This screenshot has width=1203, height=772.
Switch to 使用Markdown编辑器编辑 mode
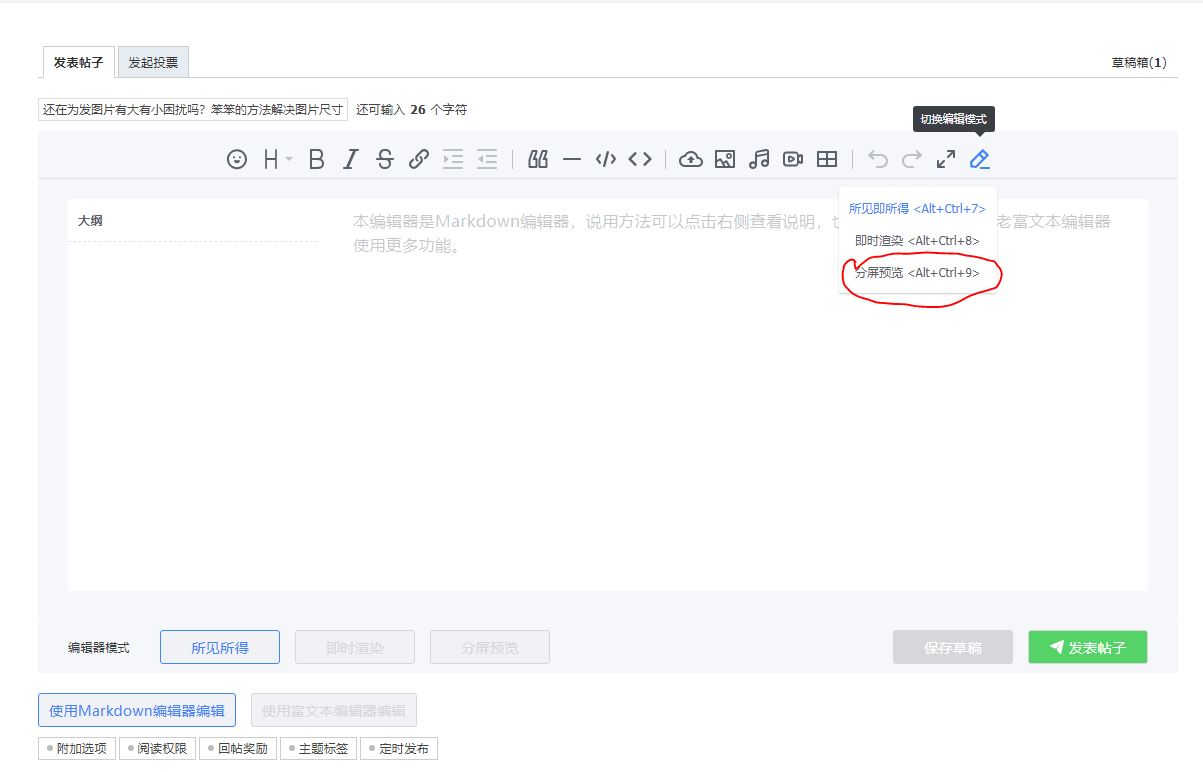(x=137, y=711)
